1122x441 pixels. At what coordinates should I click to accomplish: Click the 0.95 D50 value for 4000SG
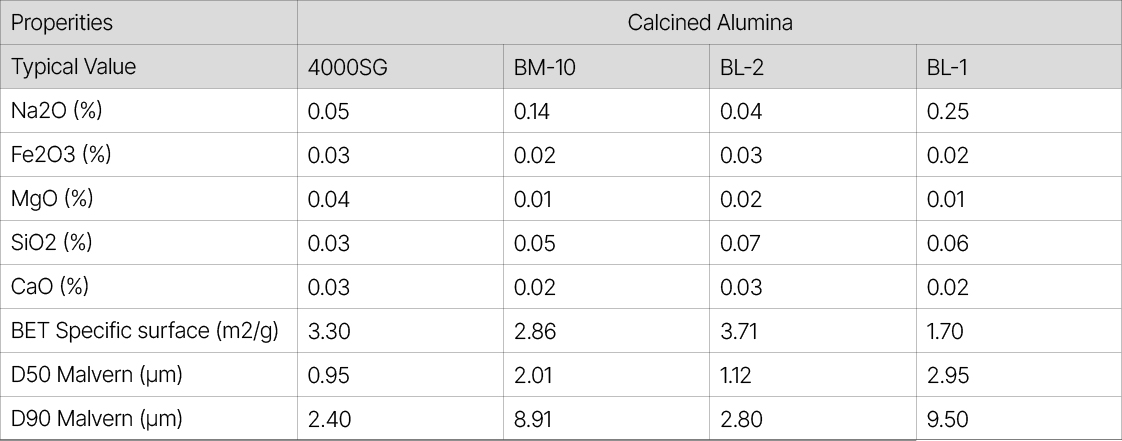[x=329, y=375]
